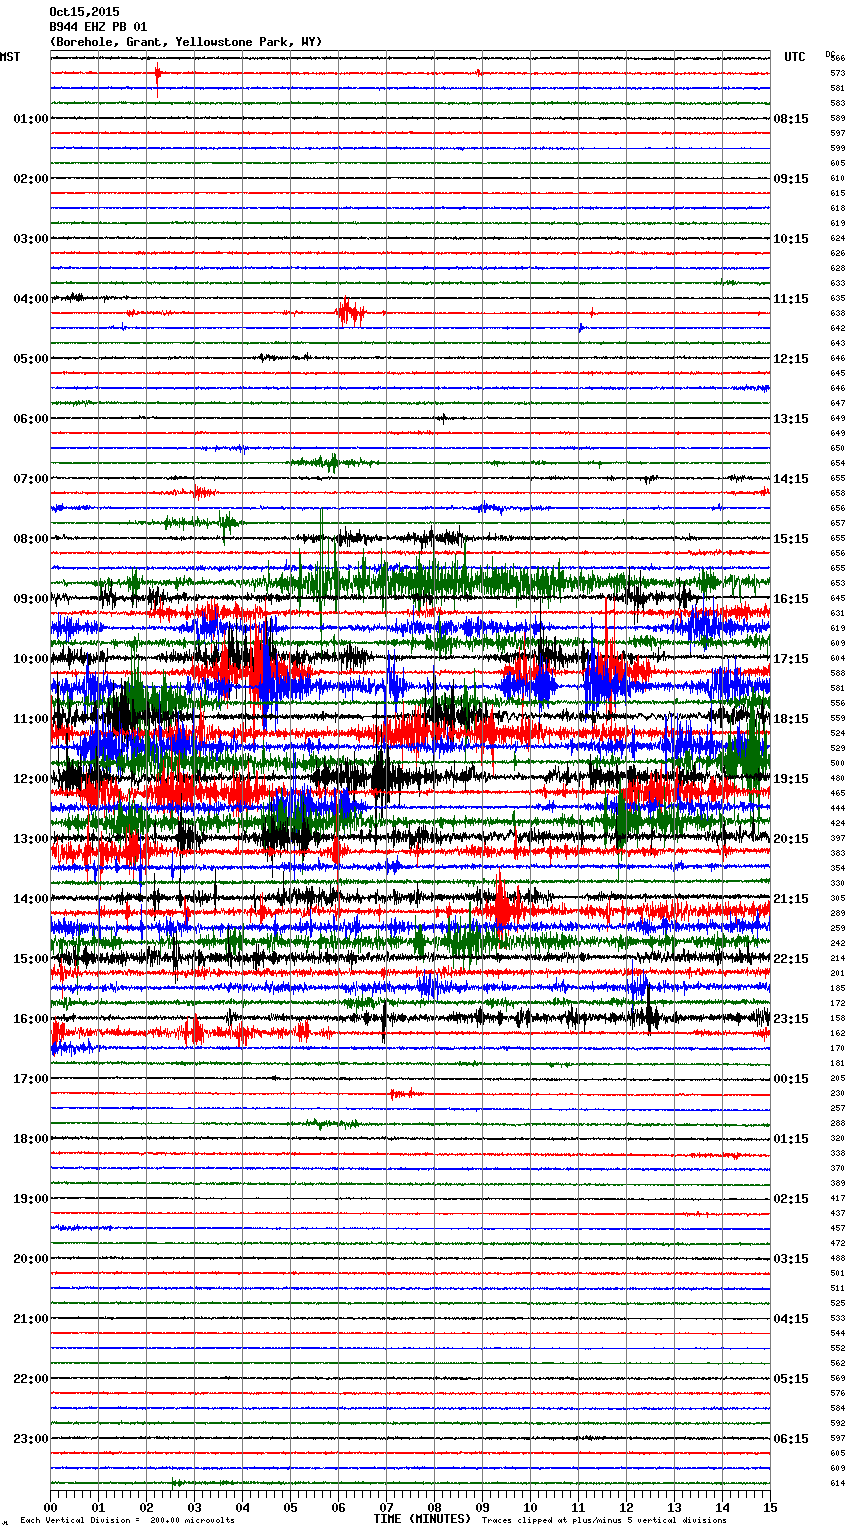Select the MST hour label '14:00'
Viewport: 850px width, 1534px height.
coord(31,899)
